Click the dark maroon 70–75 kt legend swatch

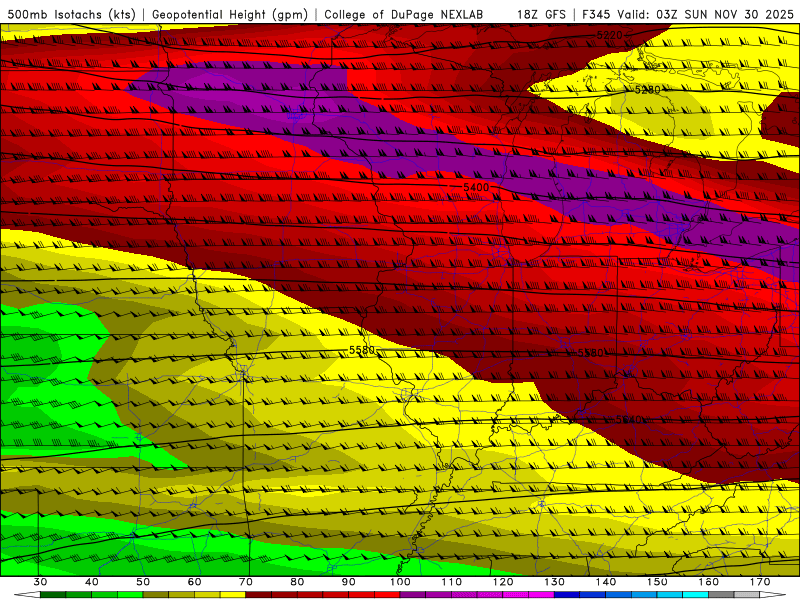click(259, 595)
